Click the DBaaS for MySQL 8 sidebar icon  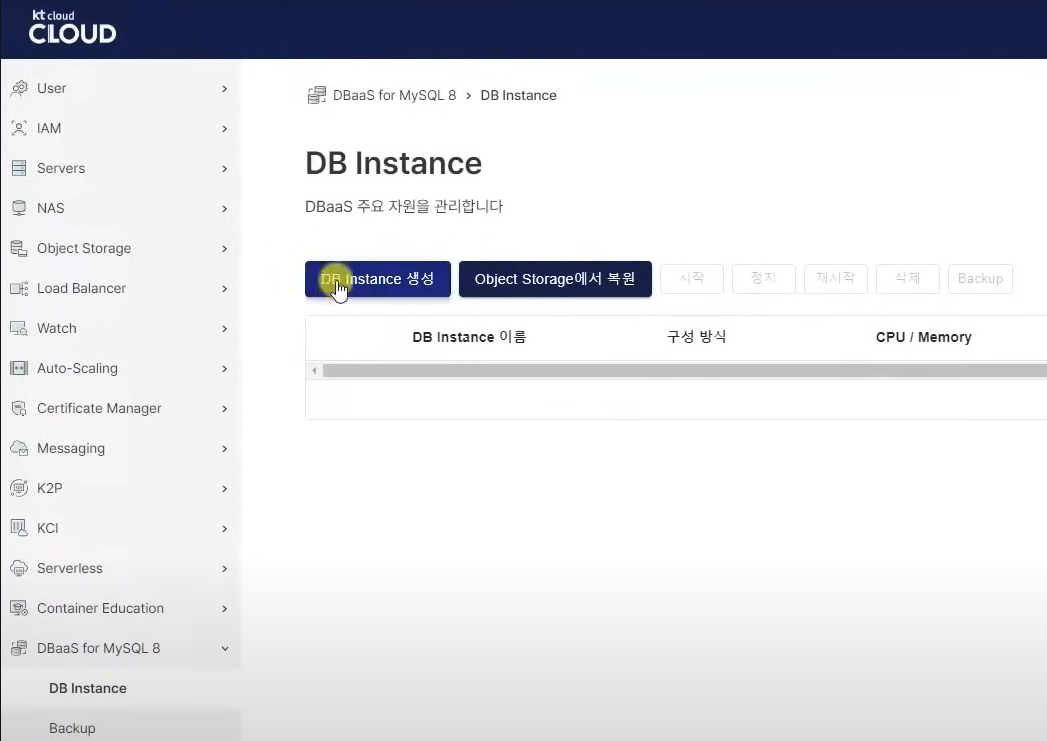[19, 648]
